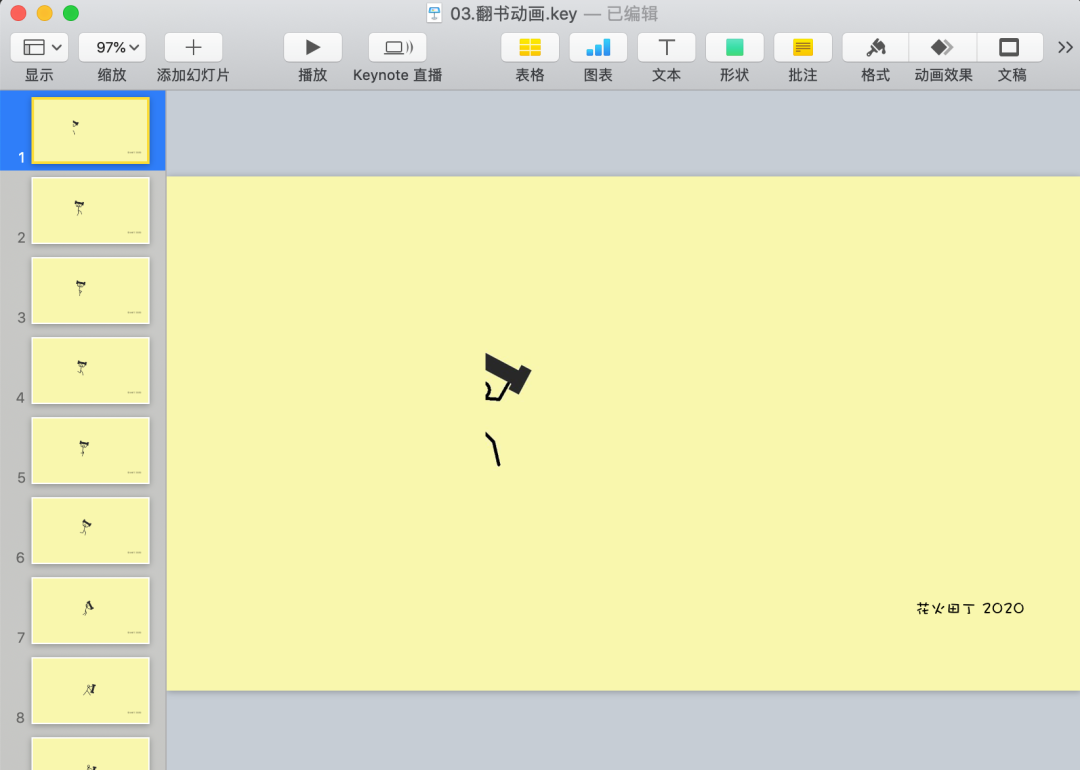The width and height of the screenshot is (1080, 770).
Task: Insert a chart using the 图表 icon
Action: 598,48
